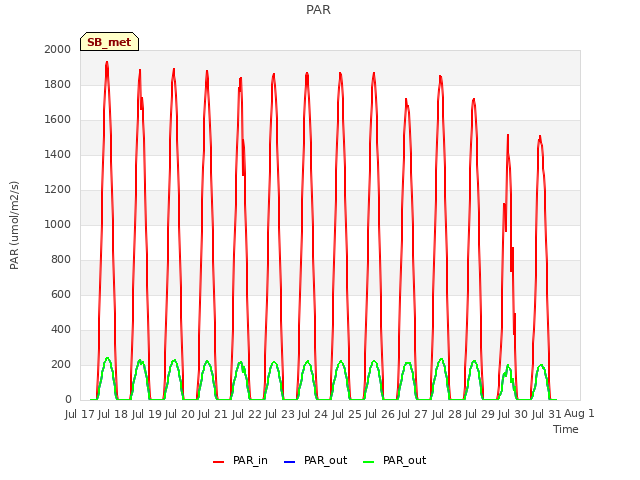Click the 400 y-axis tick label

[61, 329]
